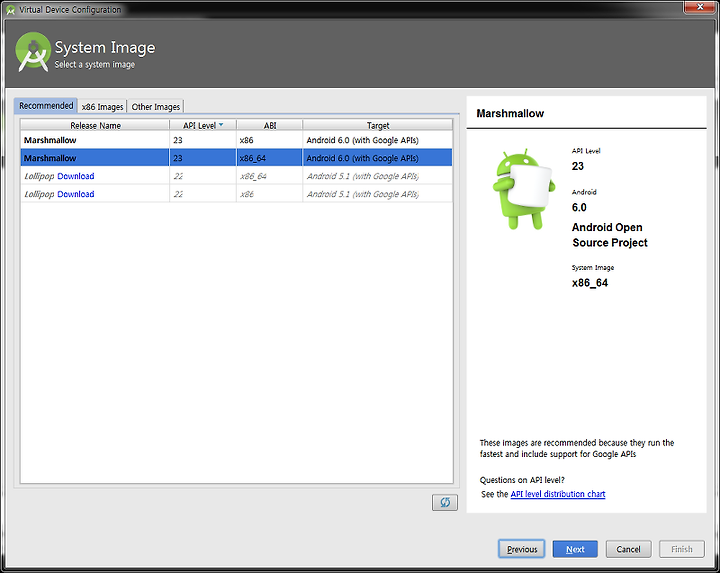Click the x86_64 System Image value
The height and width of the screenshot is (573, 720).
point(590,283)
